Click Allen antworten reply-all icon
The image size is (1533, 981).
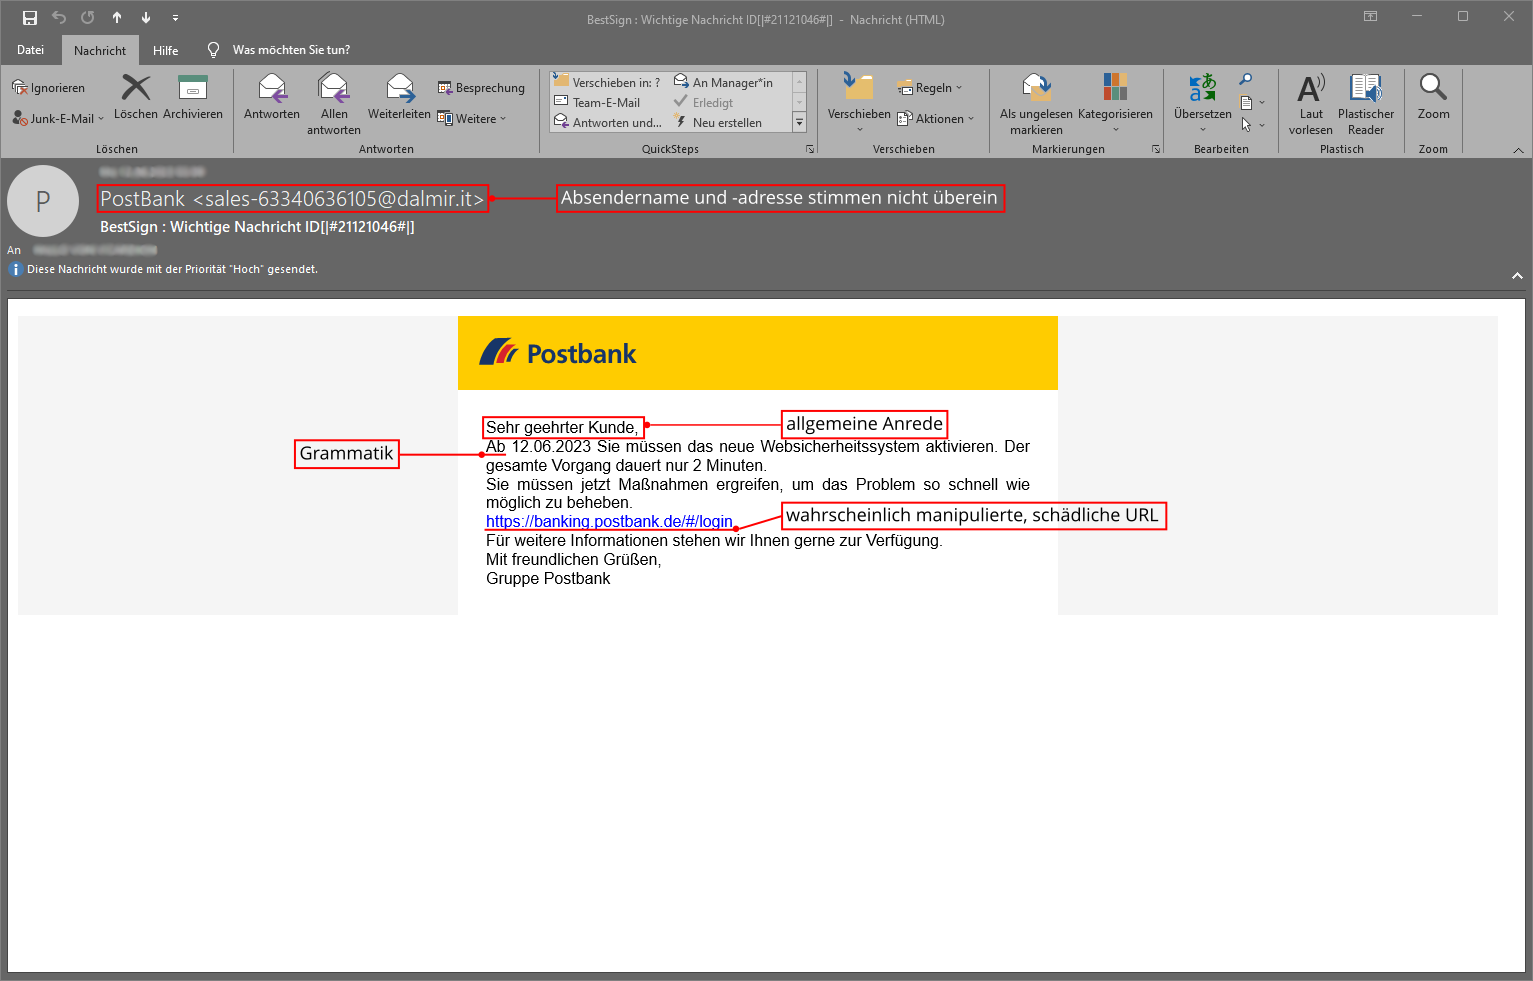(334, 90)
